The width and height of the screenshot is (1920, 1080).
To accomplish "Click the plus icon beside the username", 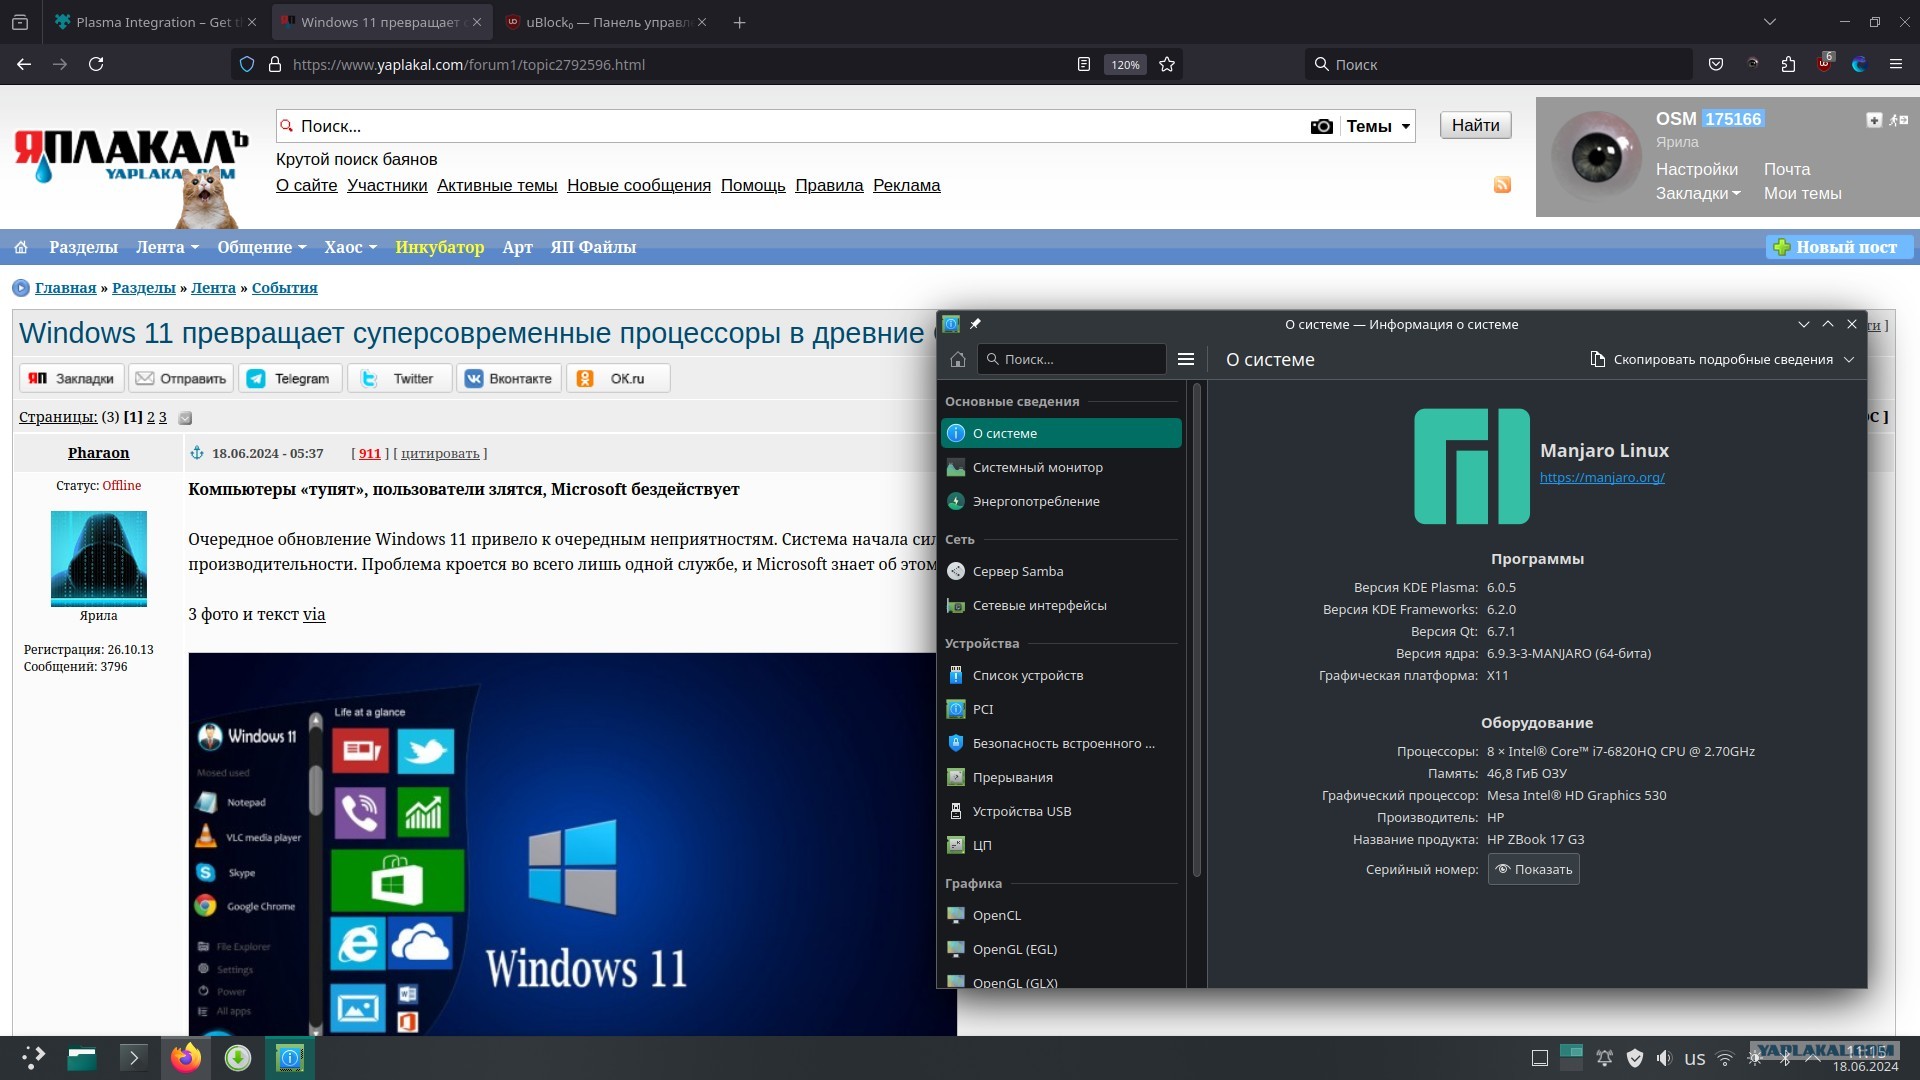I will pyautogui.click(x=1874, y=120).
